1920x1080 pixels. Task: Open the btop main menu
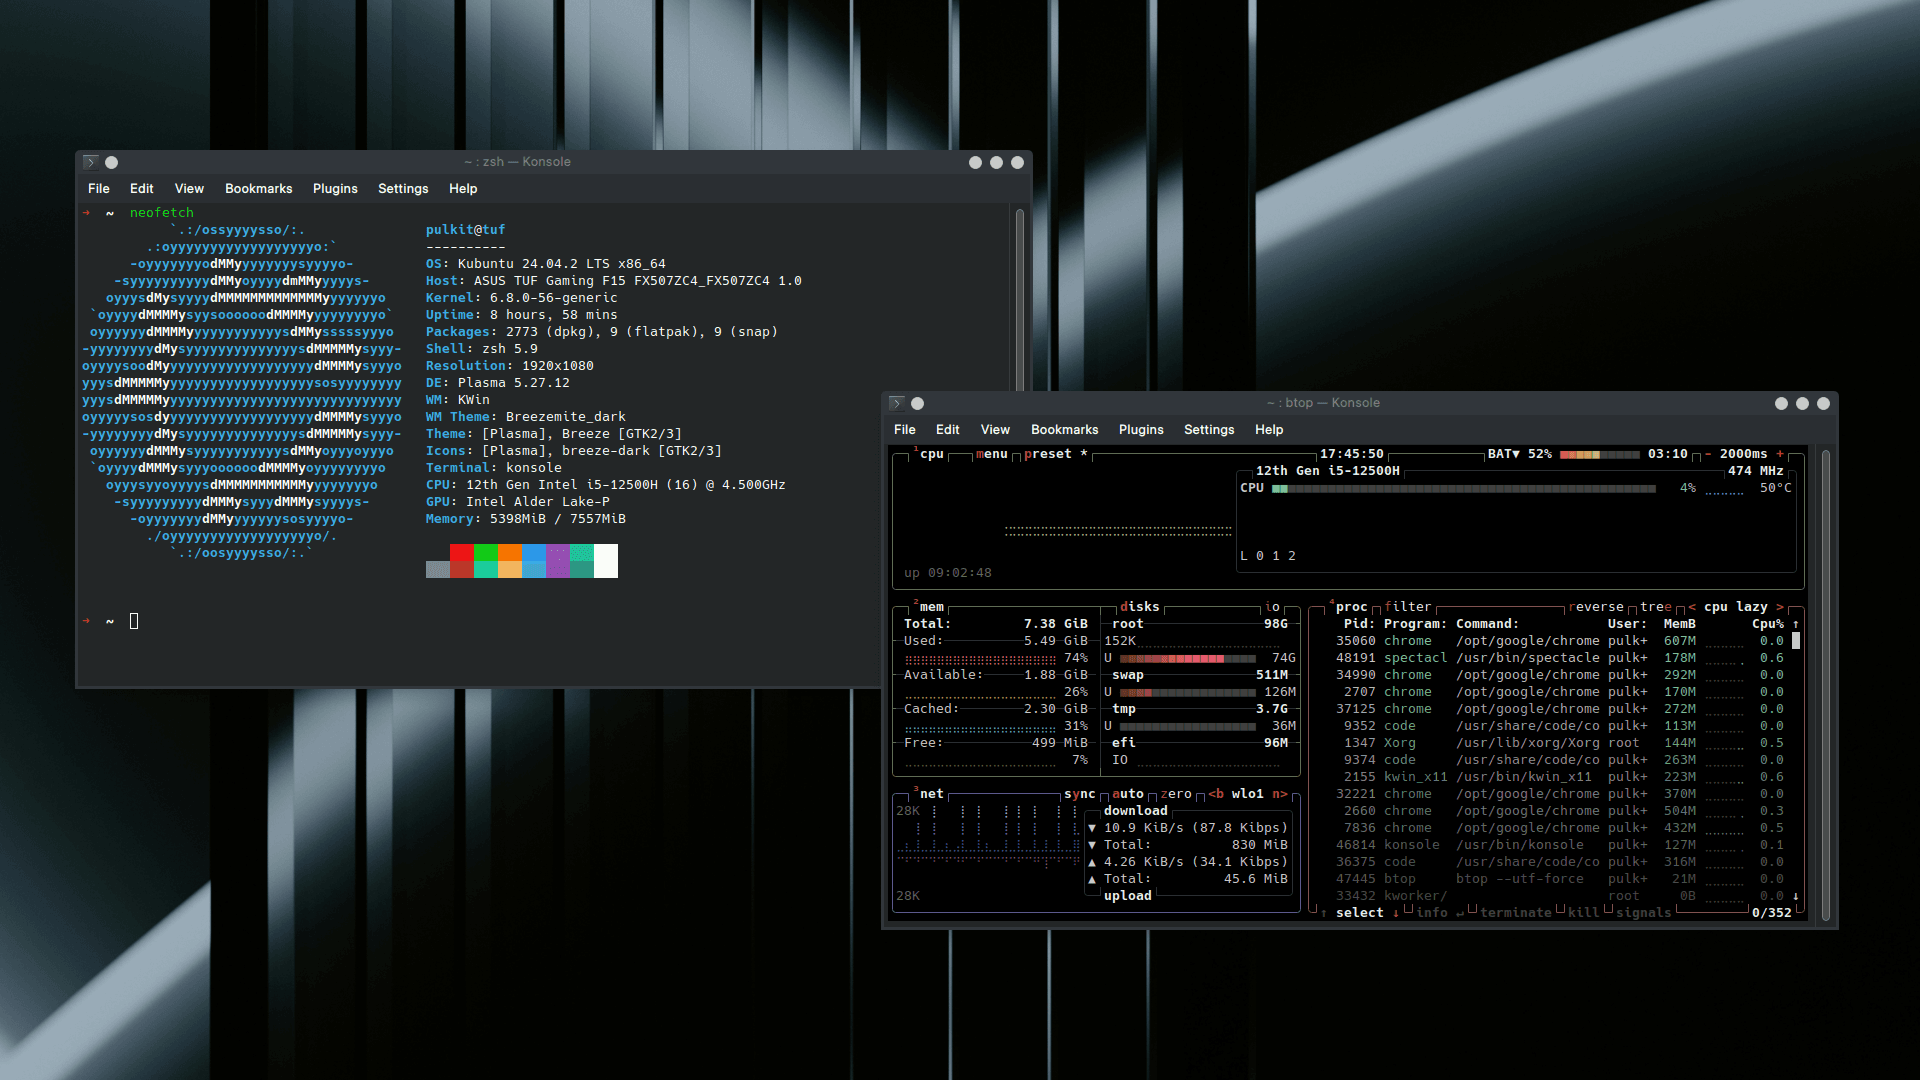(x=990, y=453)
